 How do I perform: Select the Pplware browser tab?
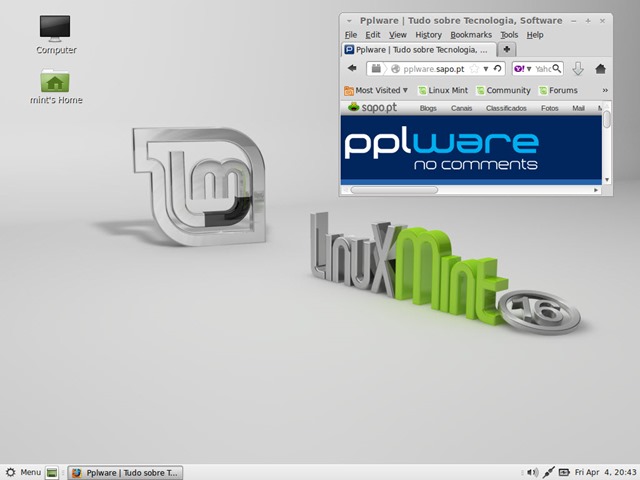coord(418,50)
